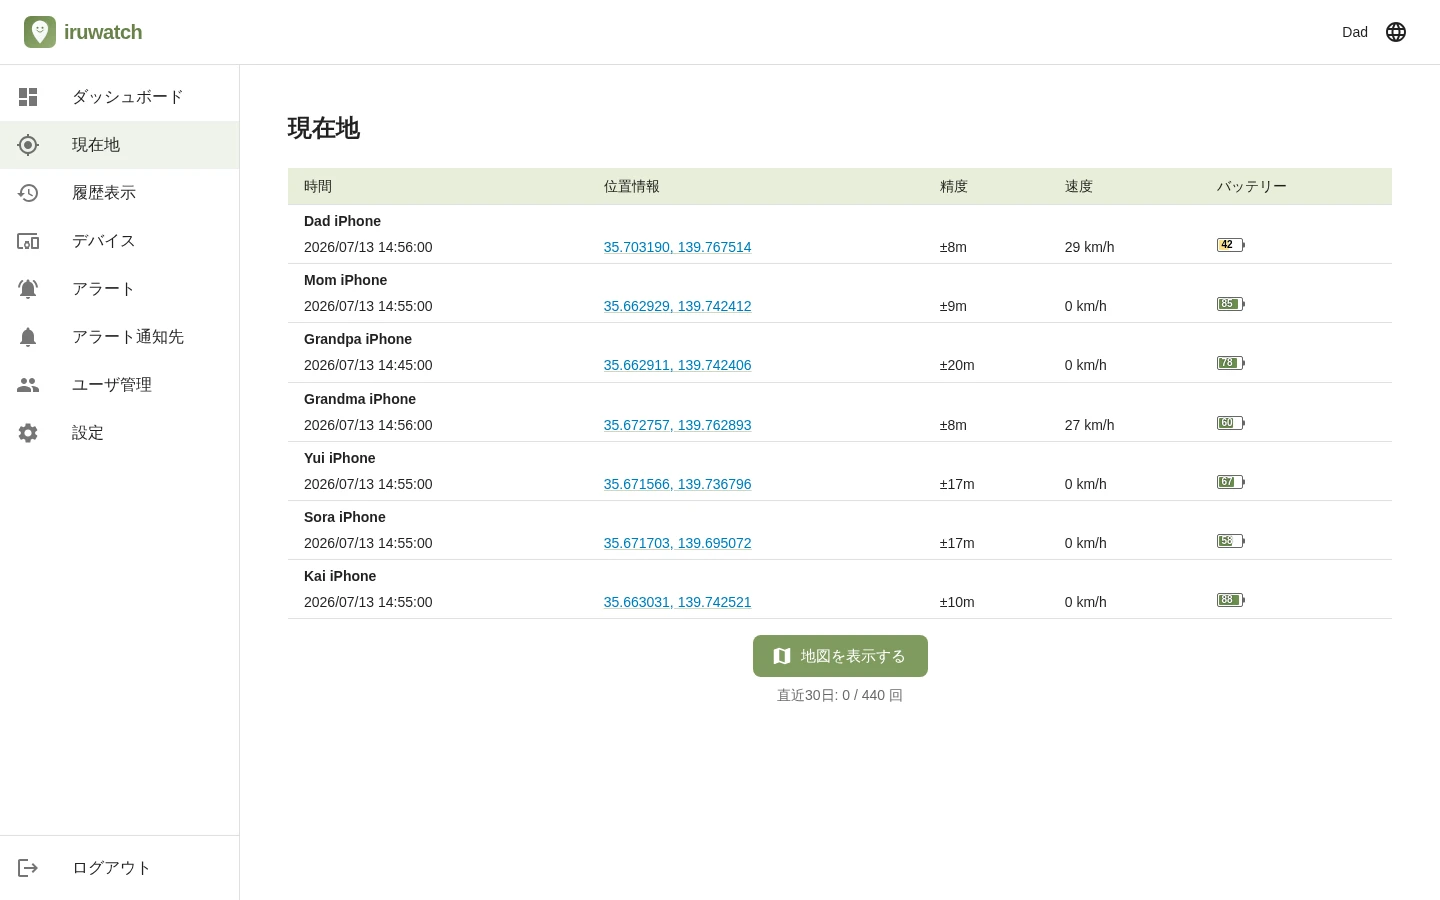Click the Dad iPhone device name

click(342, 221)
